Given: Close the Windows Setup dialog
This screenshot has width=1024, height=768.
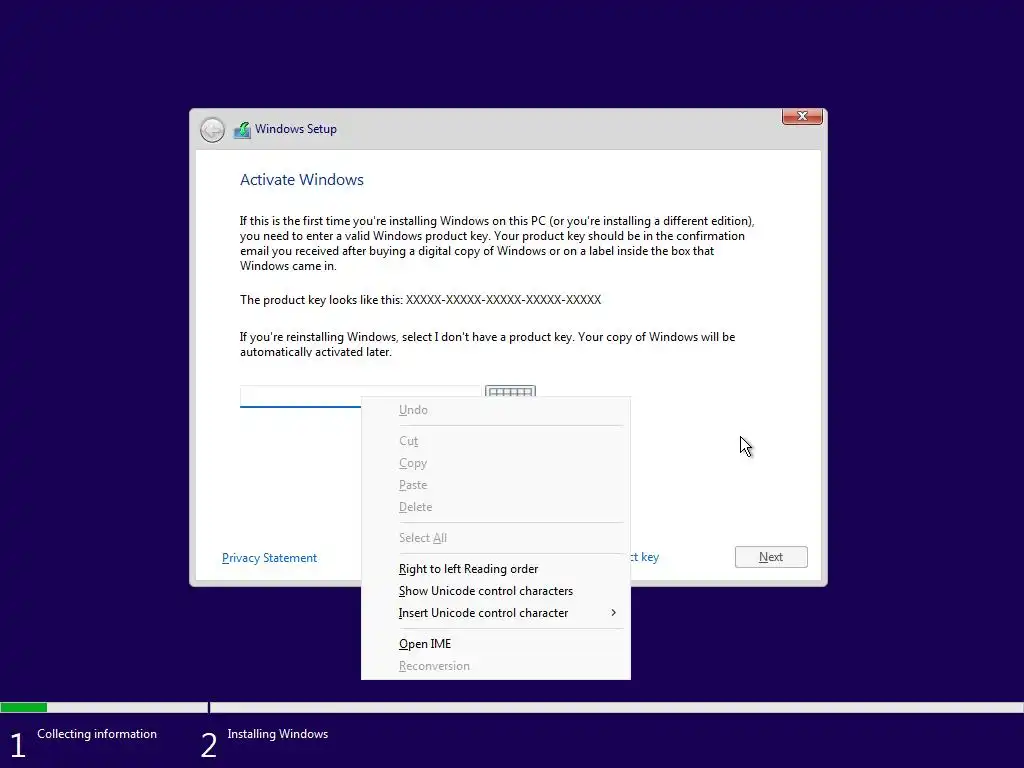Looking at the screenshot, I should 802,116.
